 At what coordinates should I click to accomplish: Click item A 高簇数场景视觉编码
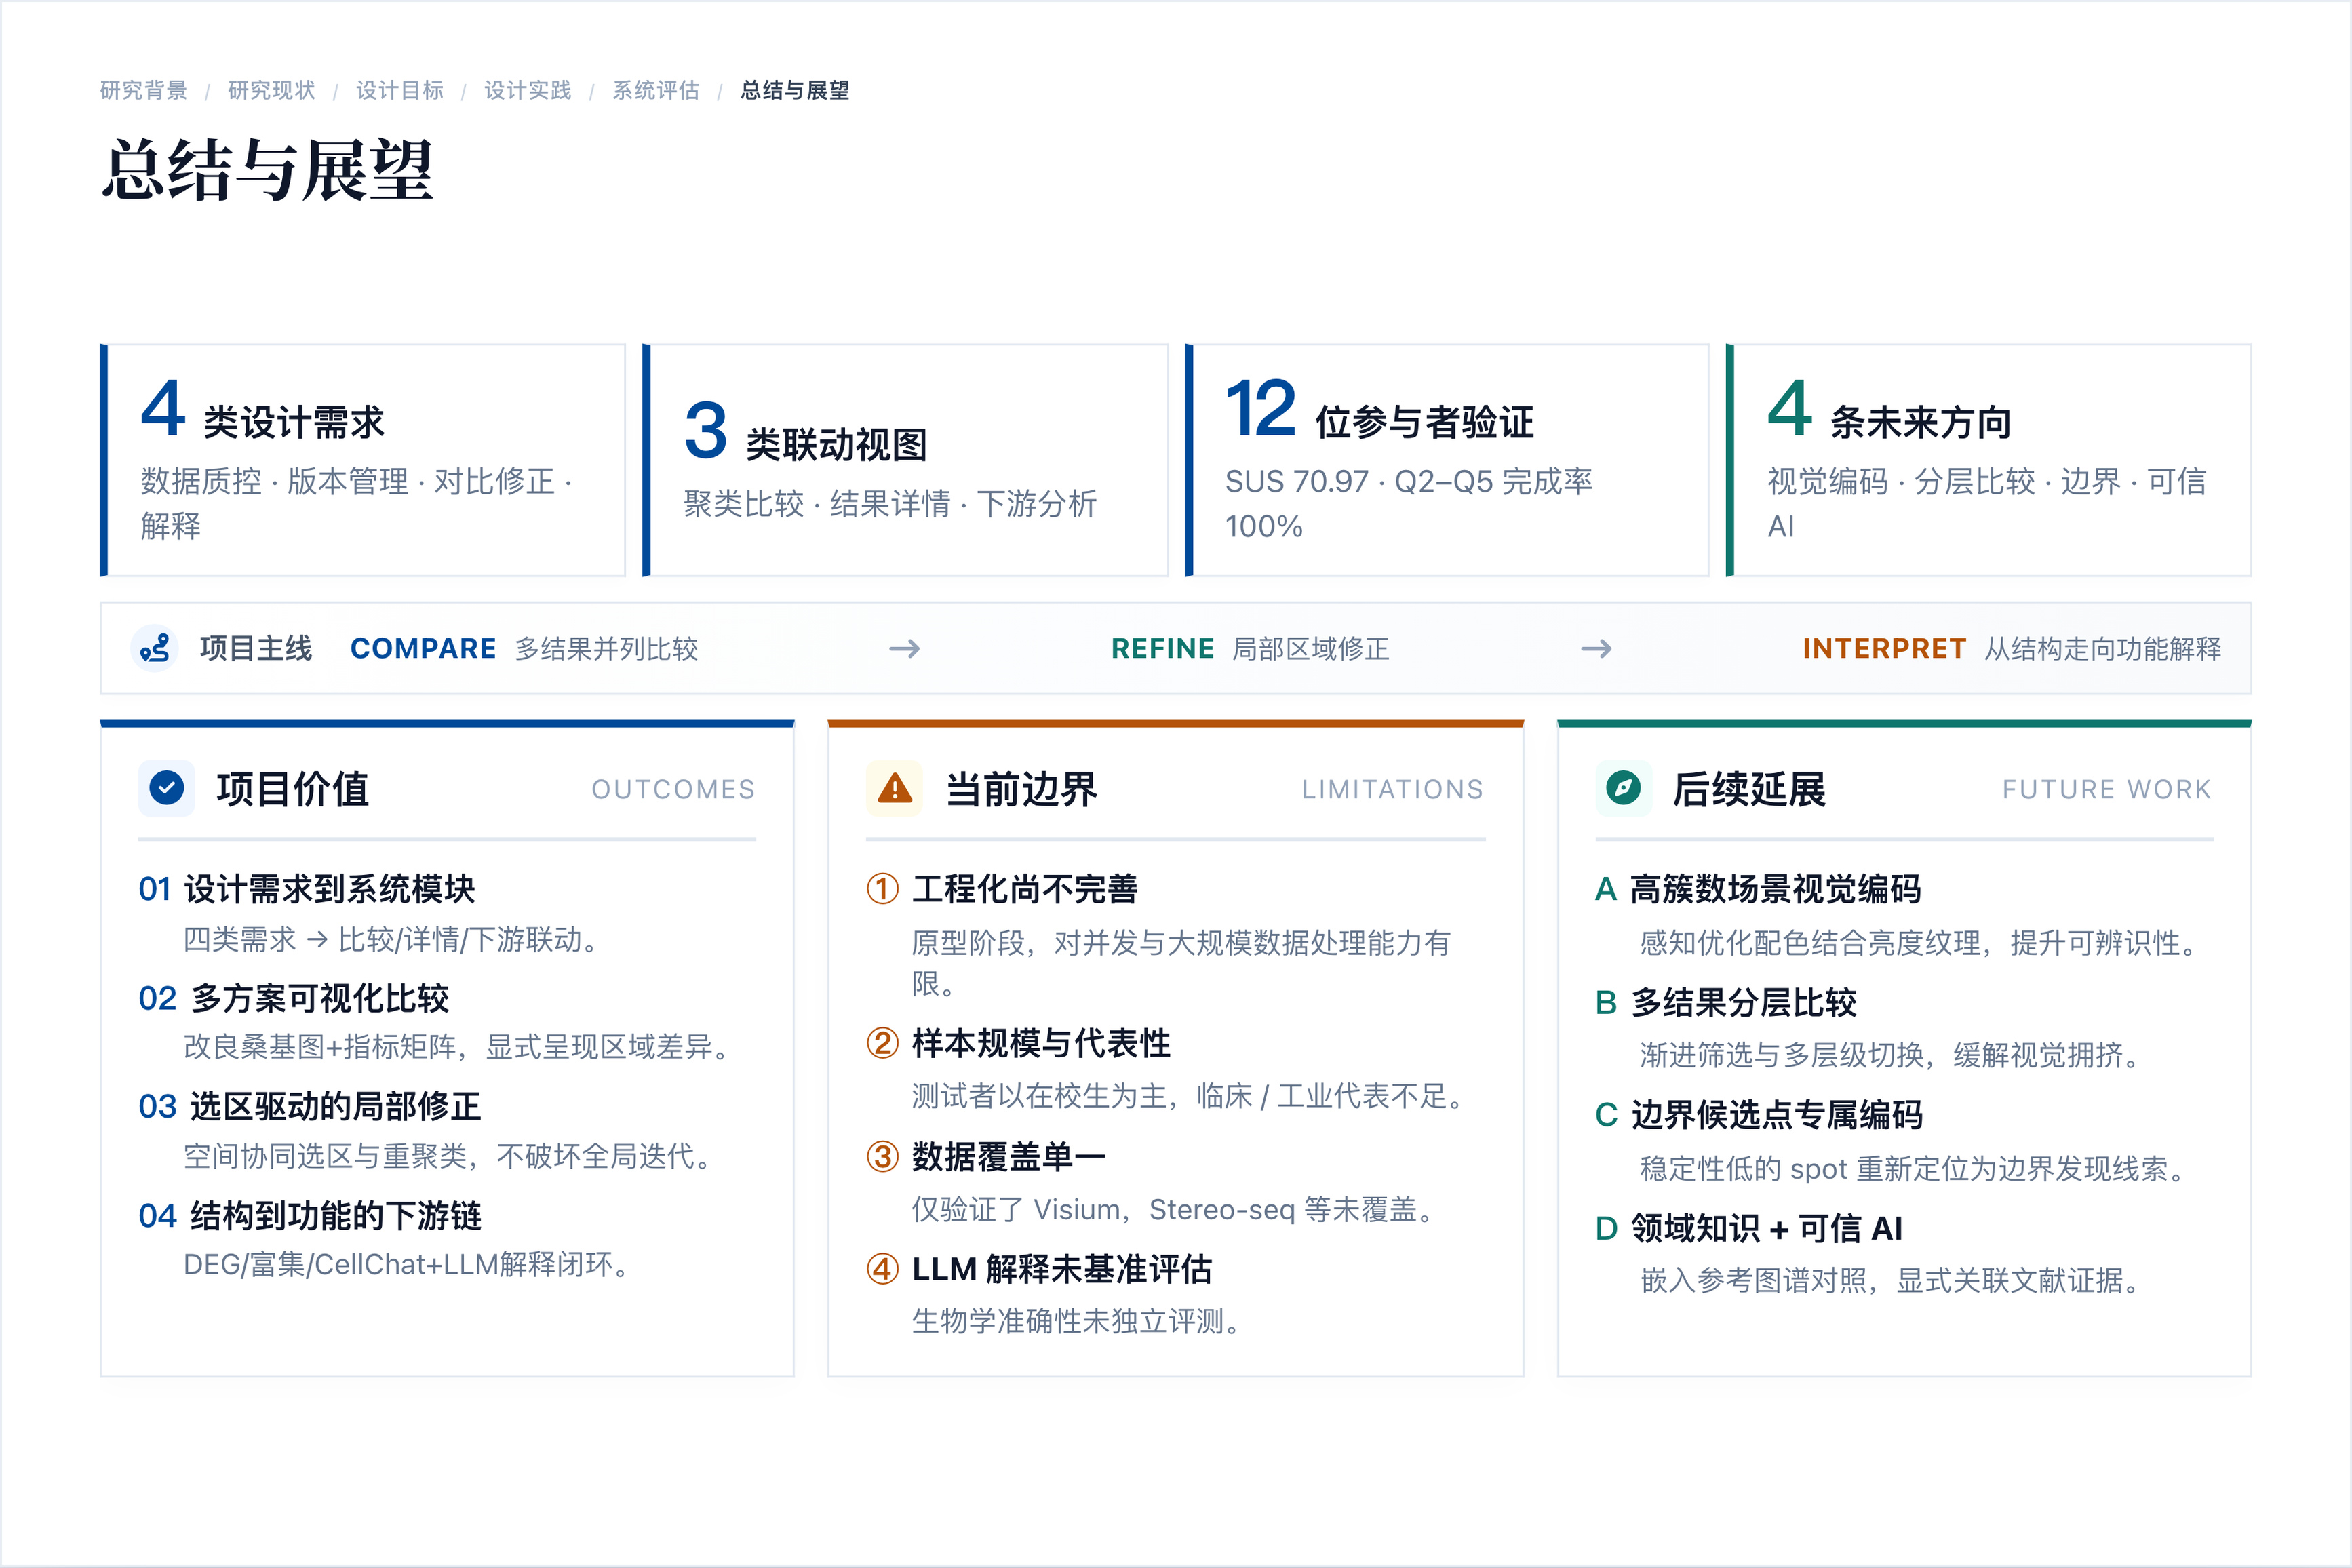1758,888
